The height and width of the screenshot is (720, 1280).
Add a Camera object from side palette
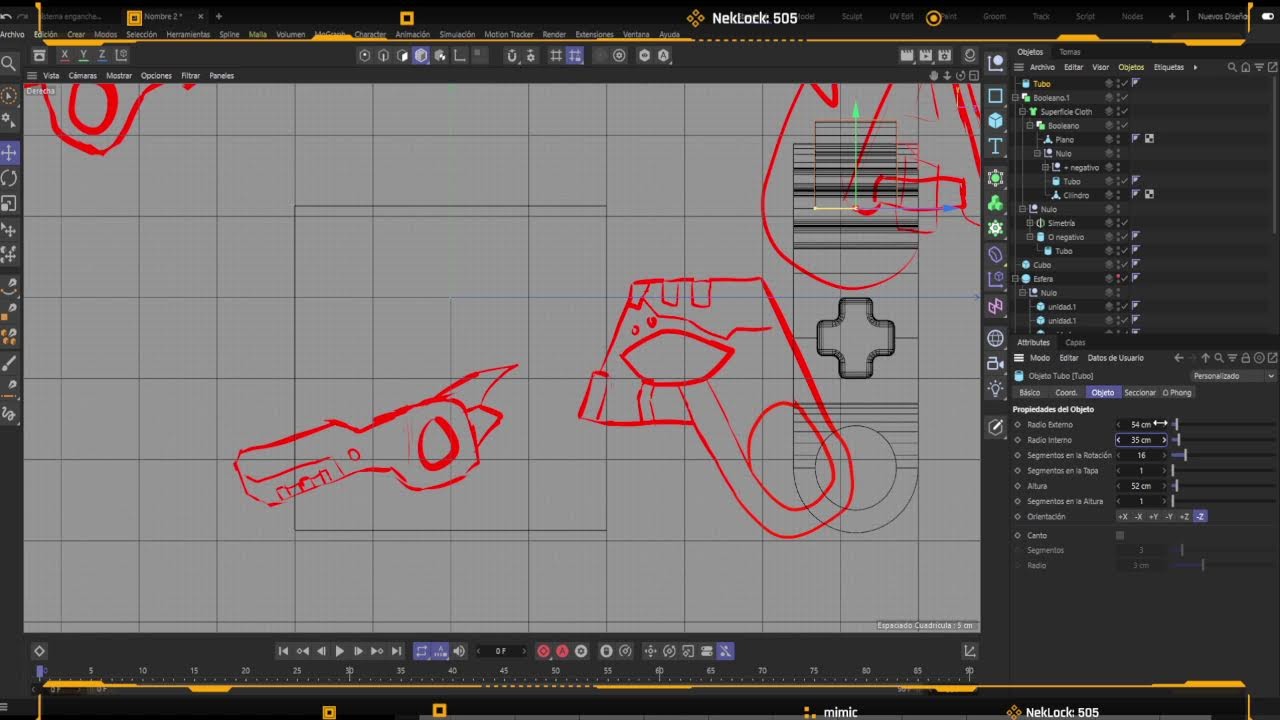[x=995, y=363]
